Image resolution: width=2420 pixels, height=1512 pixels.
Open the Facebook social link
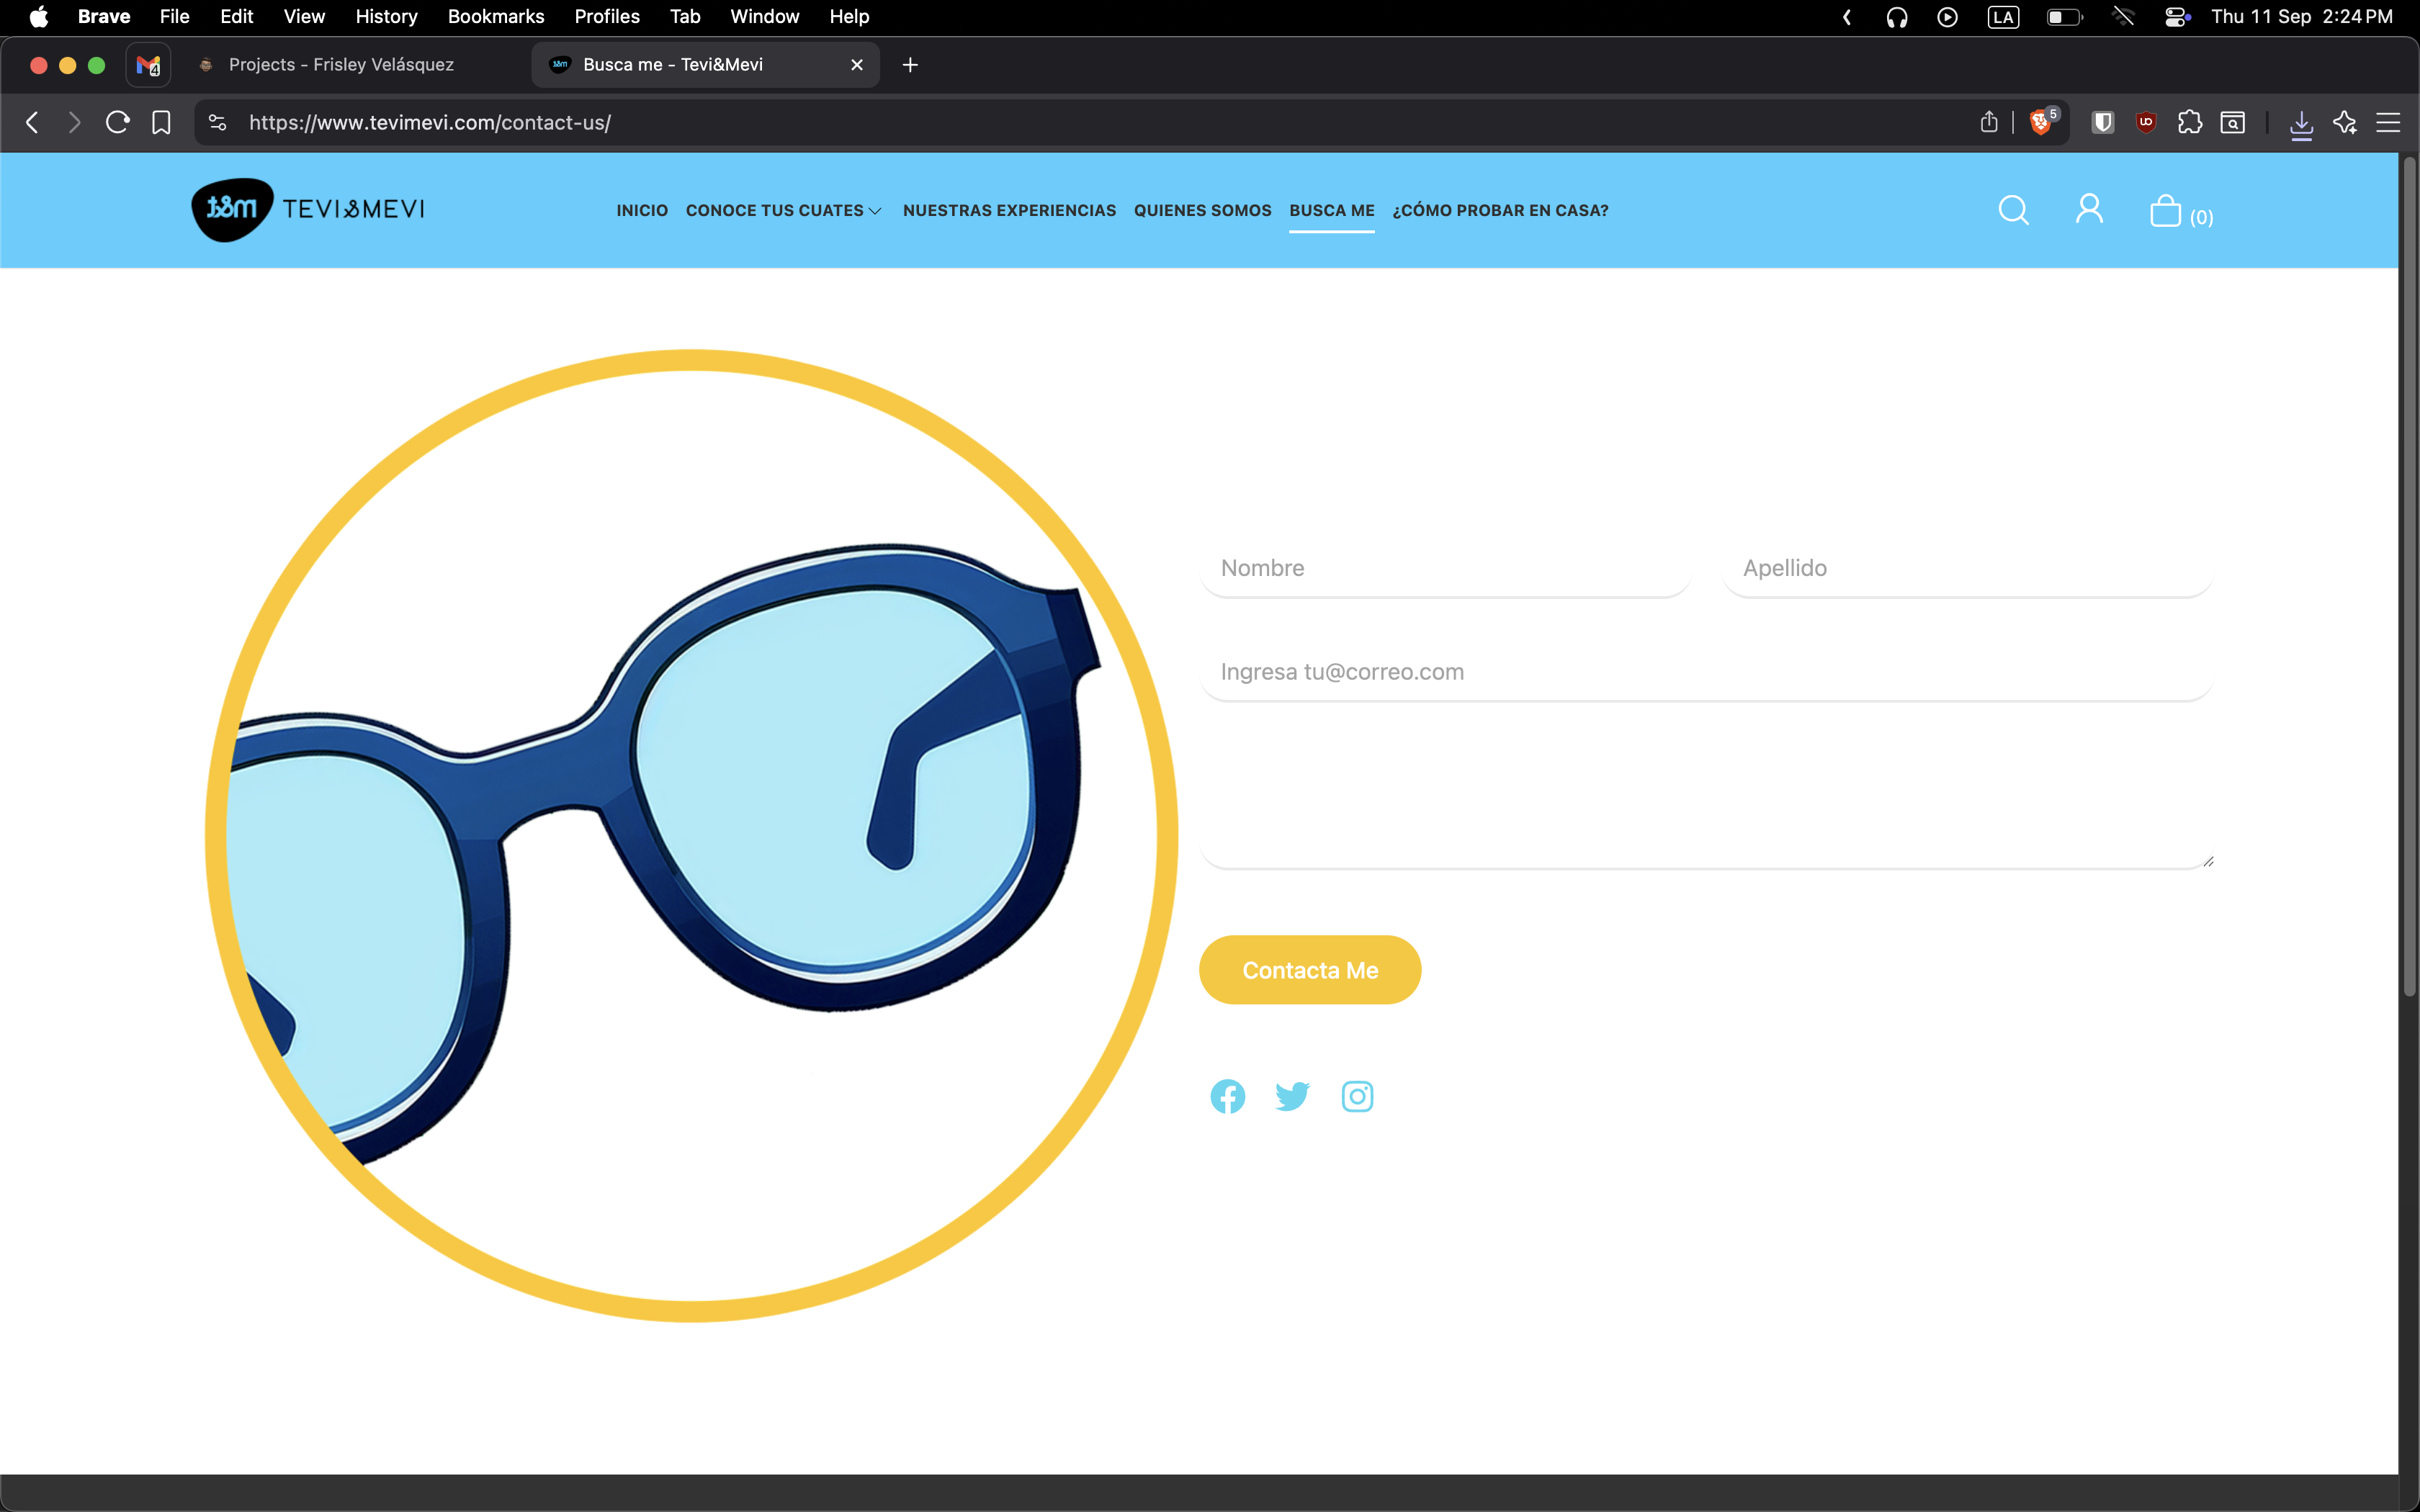[x=1227, y=1096]
